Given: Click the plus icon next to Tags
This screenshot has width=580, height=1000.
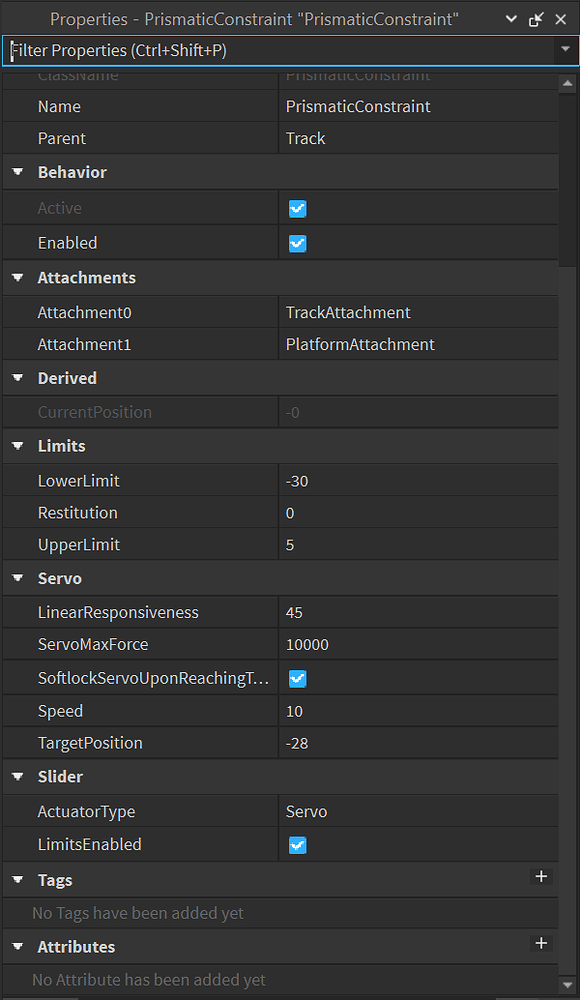Looking at the screenshot, I should click(x=541, y=877).
